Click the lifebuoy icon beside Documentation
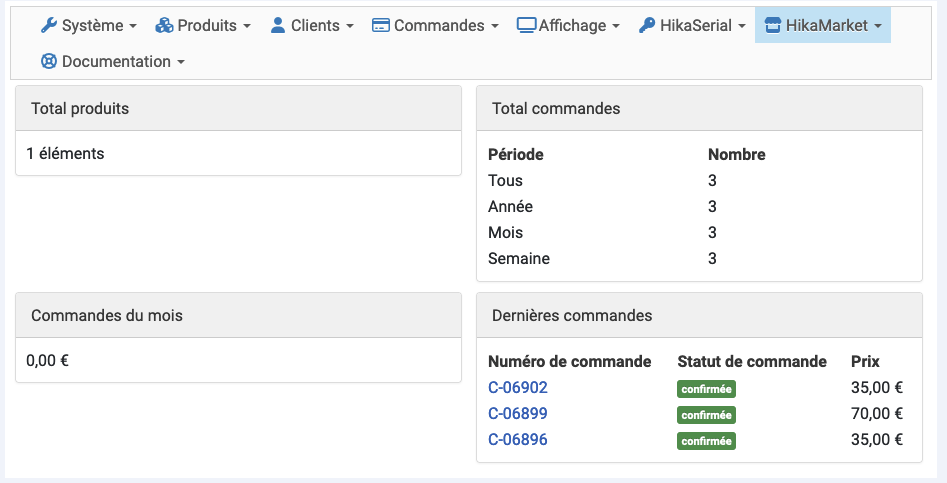This screenshot has width=947, height=483. coord(49,61)
